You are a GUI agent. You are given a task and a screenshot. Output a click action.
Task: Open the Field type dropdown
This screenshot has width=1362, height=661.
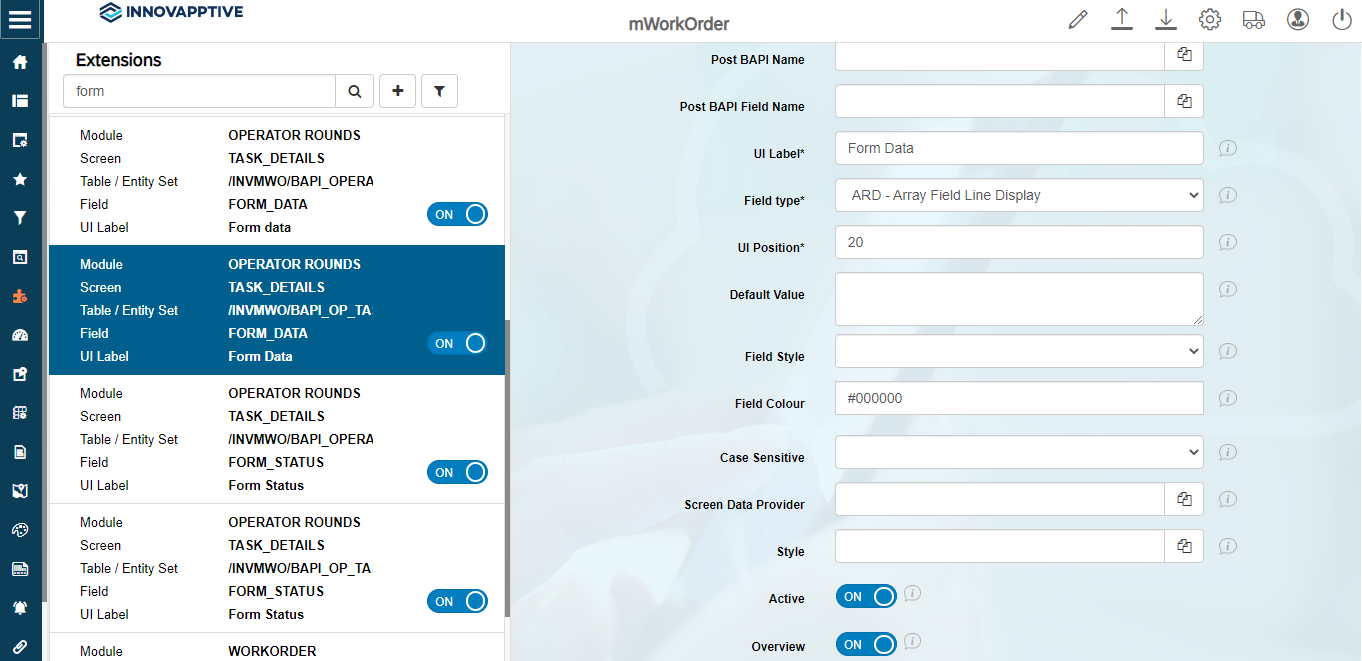click(x=1018, y=195)
